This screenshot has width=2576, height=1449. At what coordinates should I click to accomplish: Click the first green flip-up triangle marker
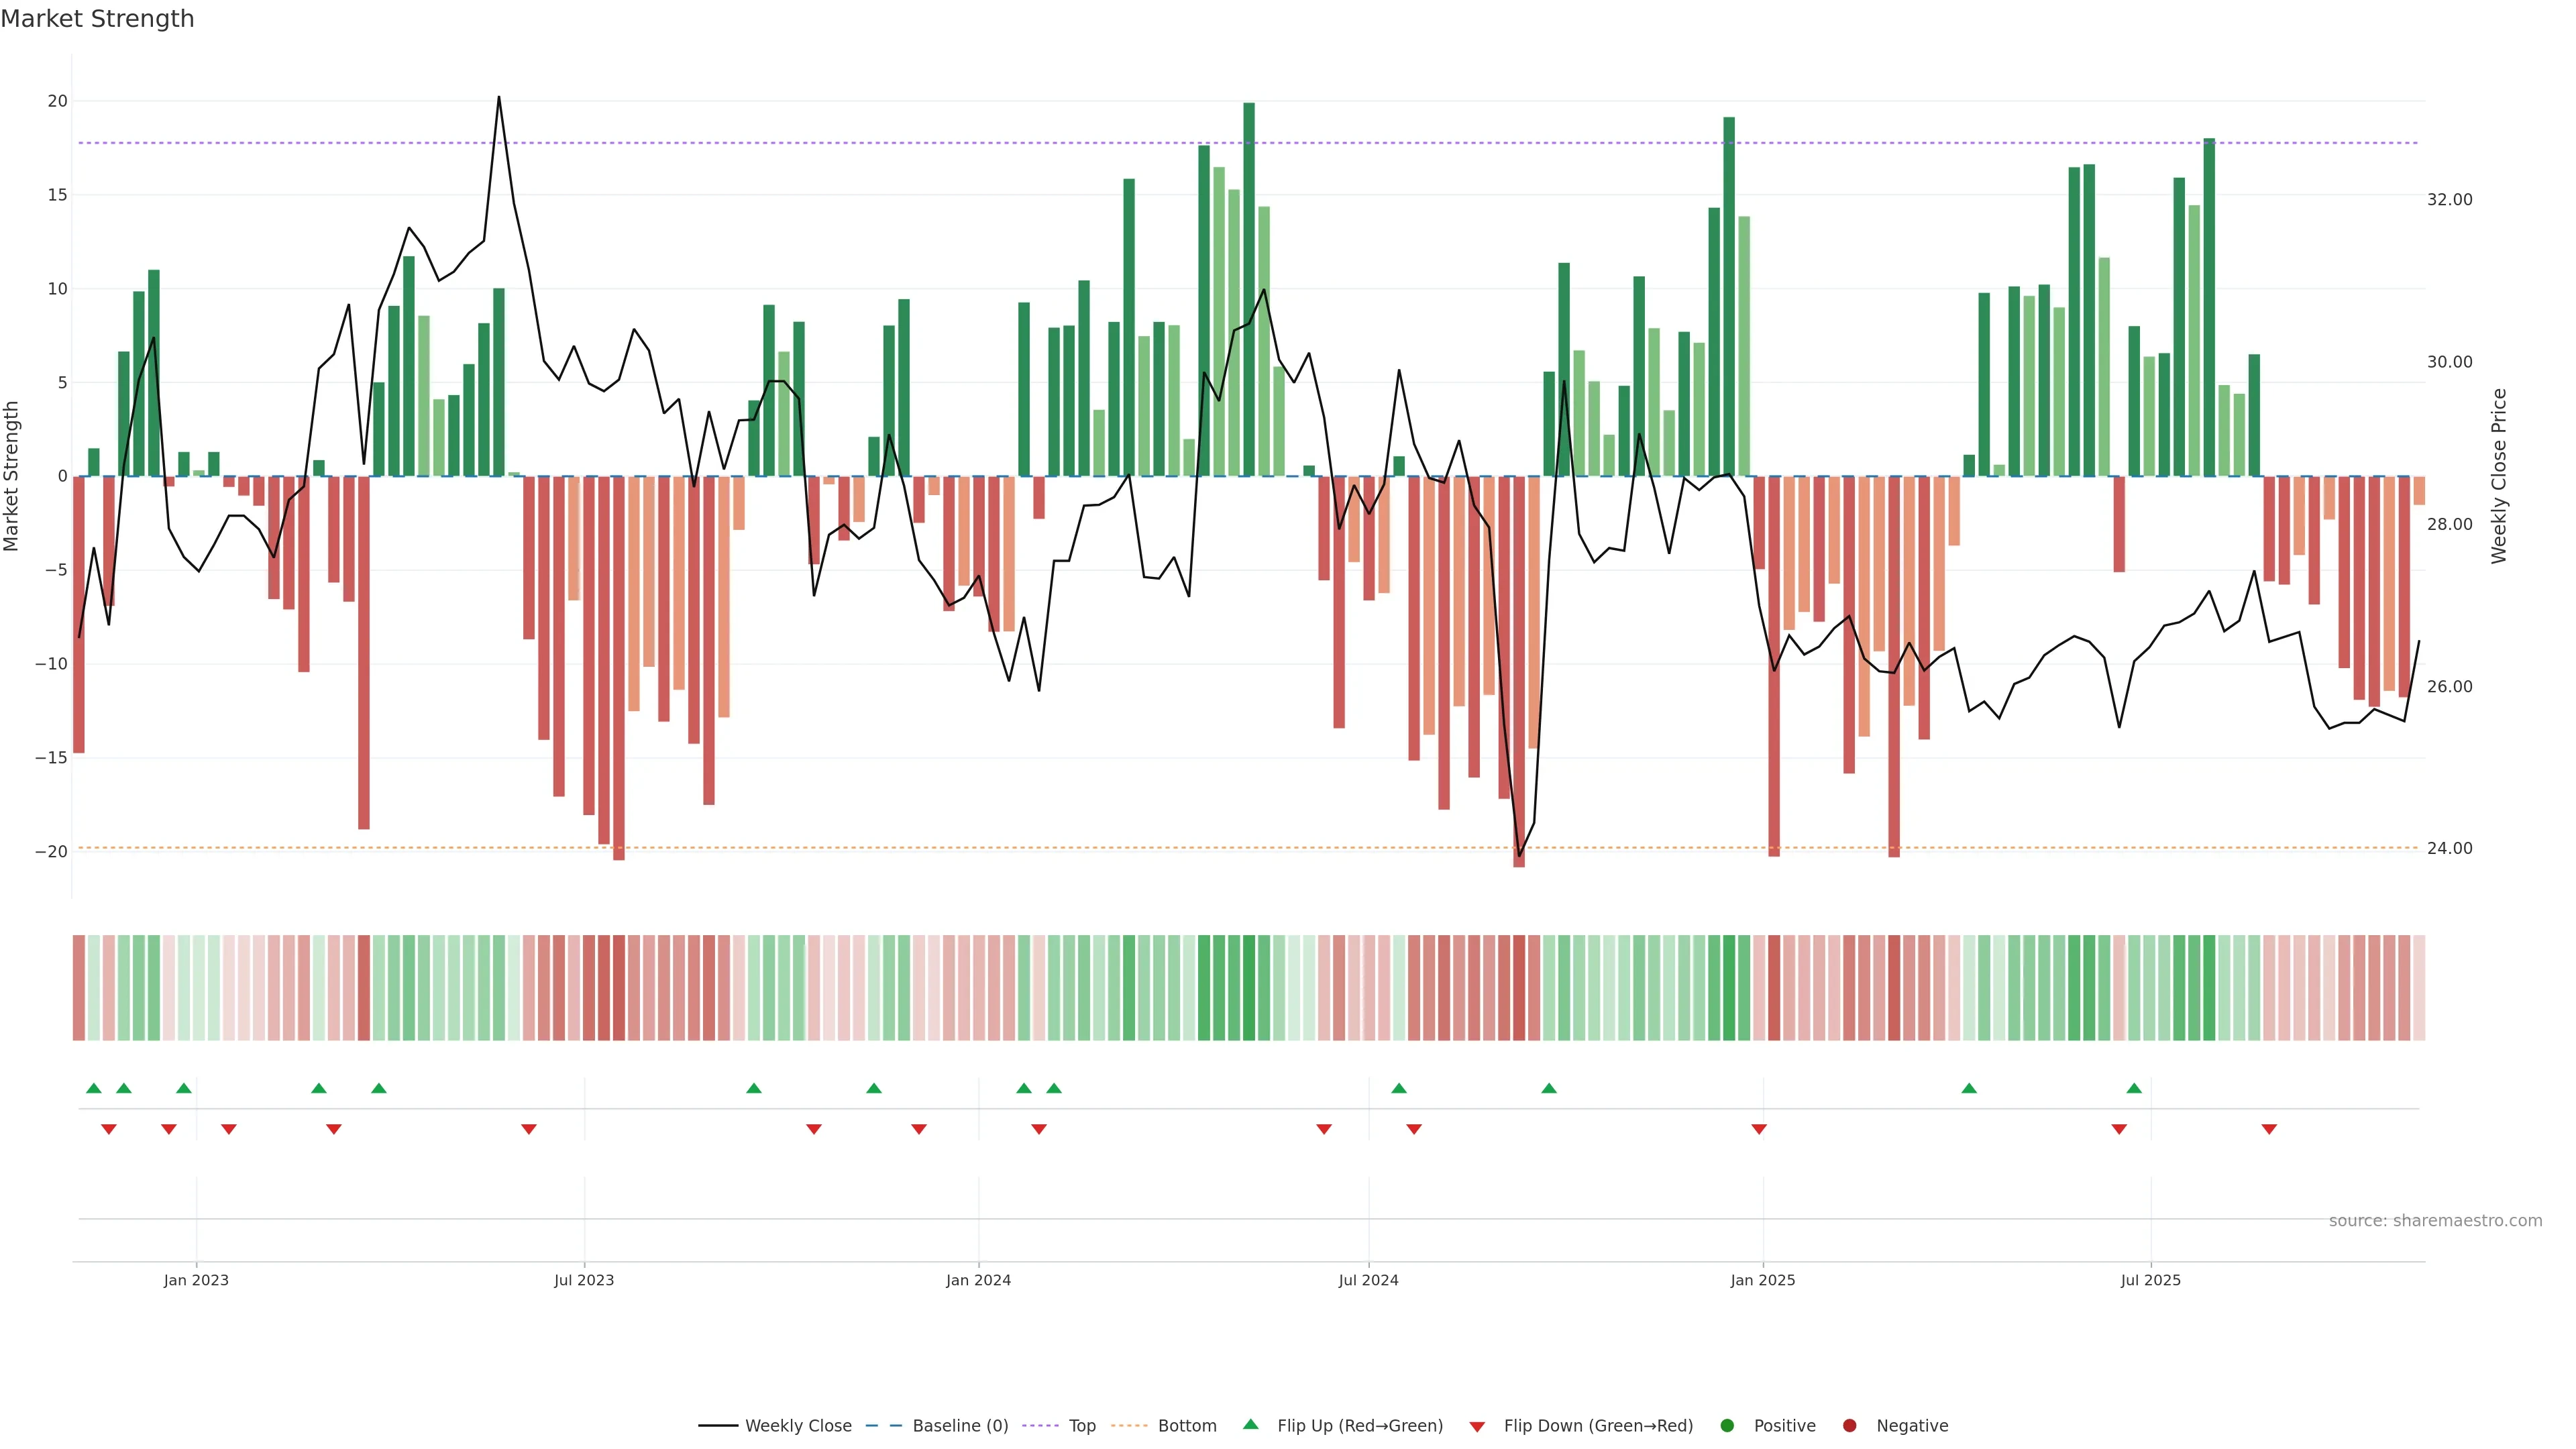pos(94,1088)
